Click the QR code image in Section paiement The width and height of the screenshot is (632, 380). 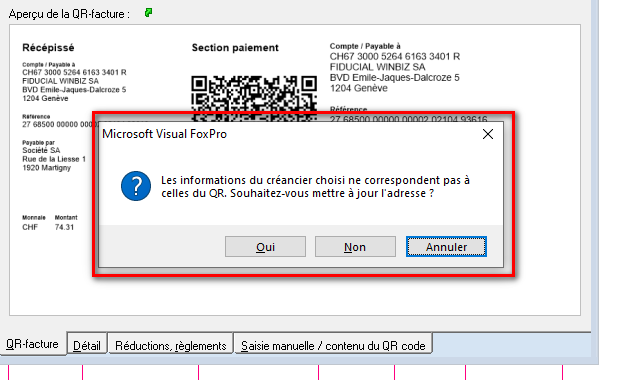[254, 98]
